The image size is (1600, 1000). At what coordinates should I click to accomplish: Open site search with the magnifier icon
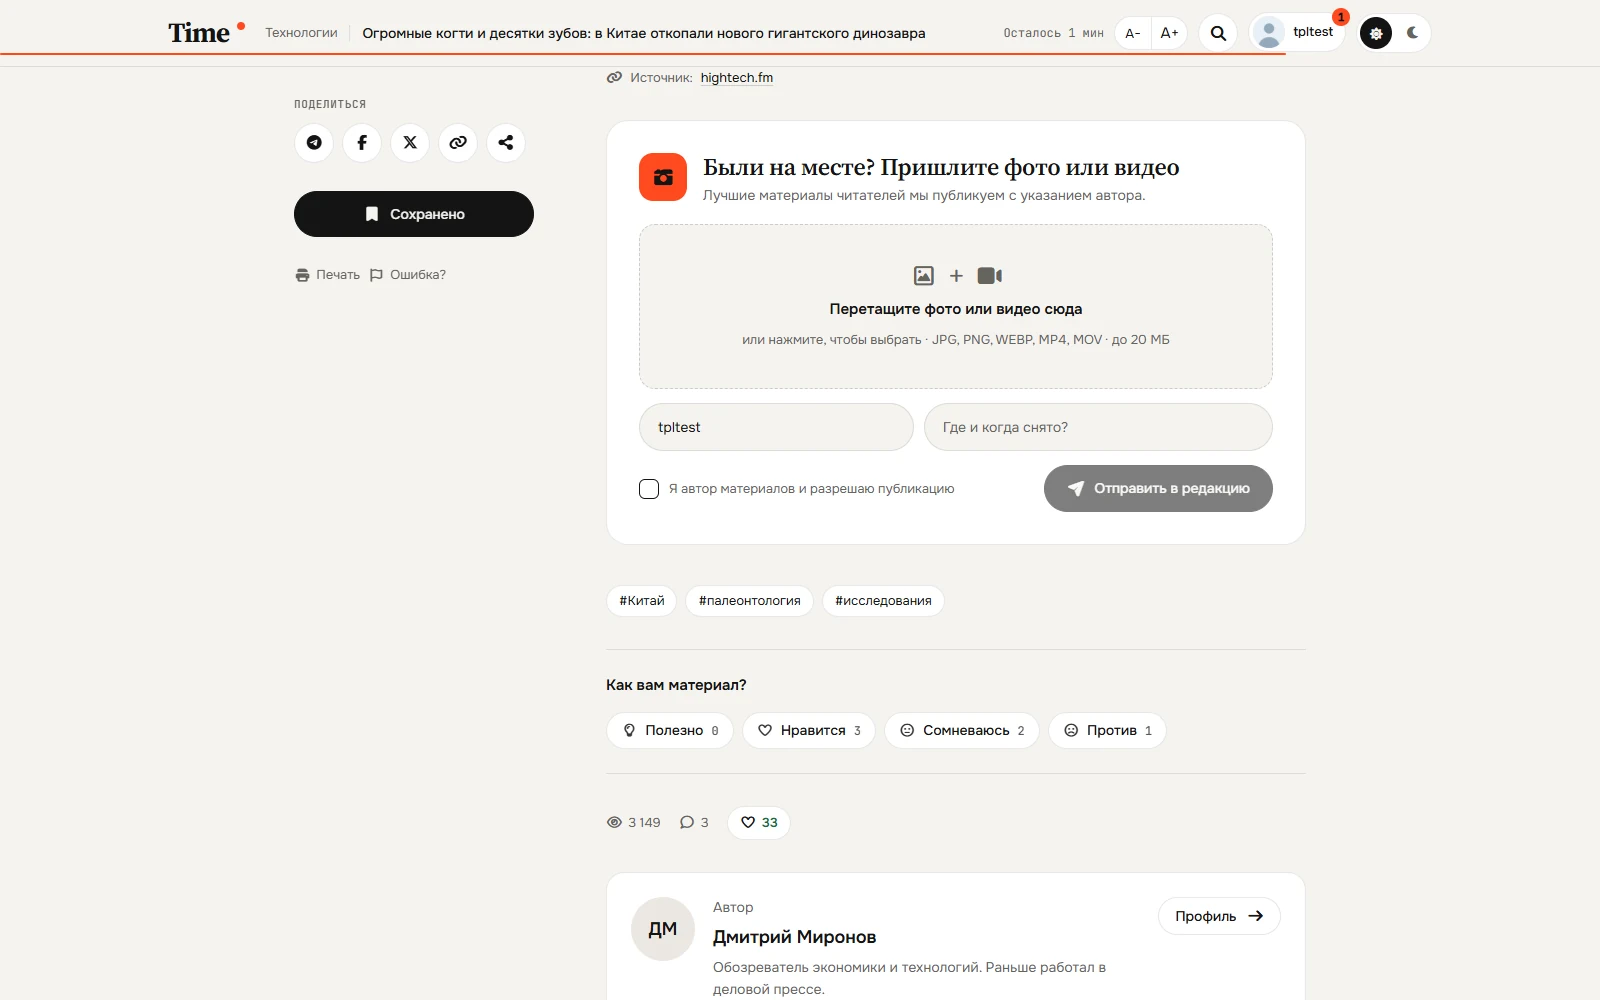point(1218,33)
